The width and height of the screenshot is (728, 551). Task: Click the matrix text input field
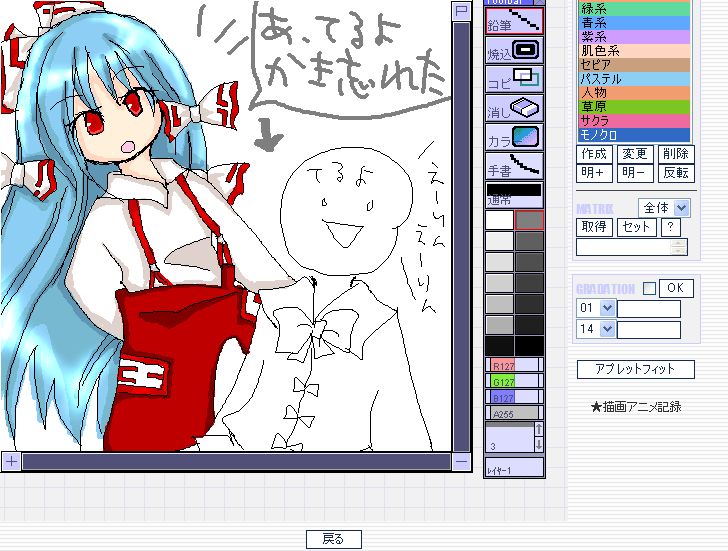click(624, 247)
